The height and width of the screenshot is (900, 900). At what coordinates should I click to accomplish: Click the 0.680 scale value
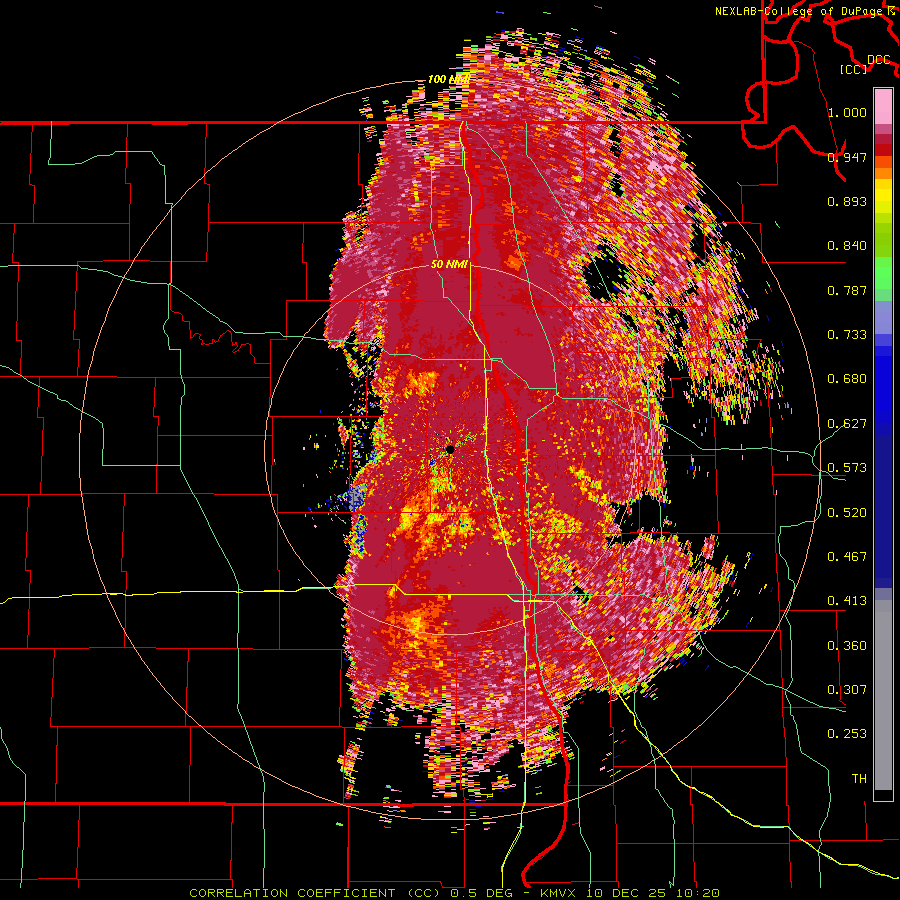pos(847,379)
